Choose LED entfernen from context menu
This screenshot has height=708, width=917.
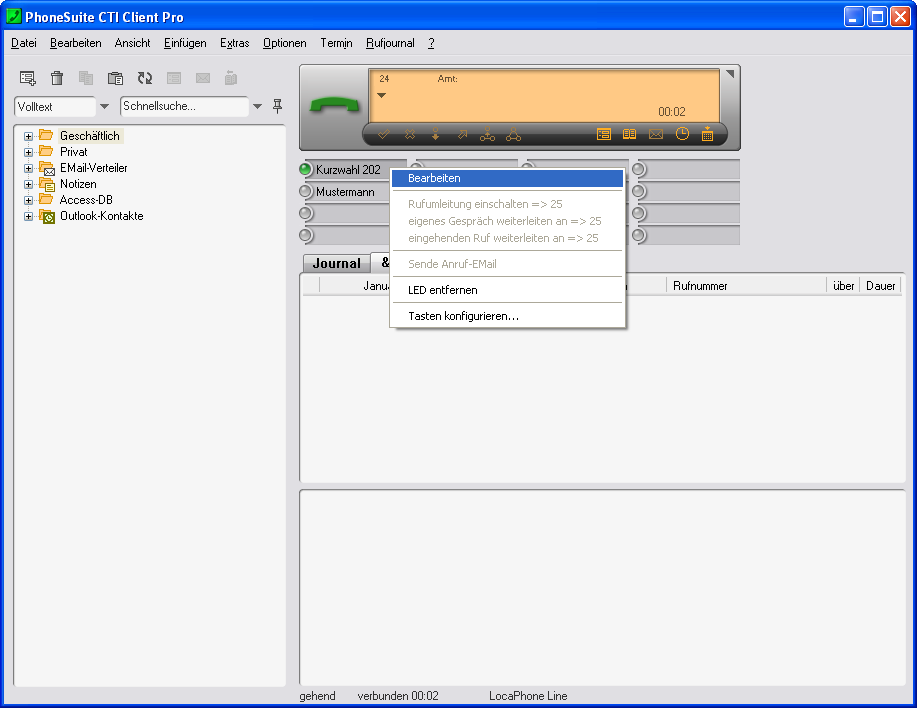pos(442,290)
